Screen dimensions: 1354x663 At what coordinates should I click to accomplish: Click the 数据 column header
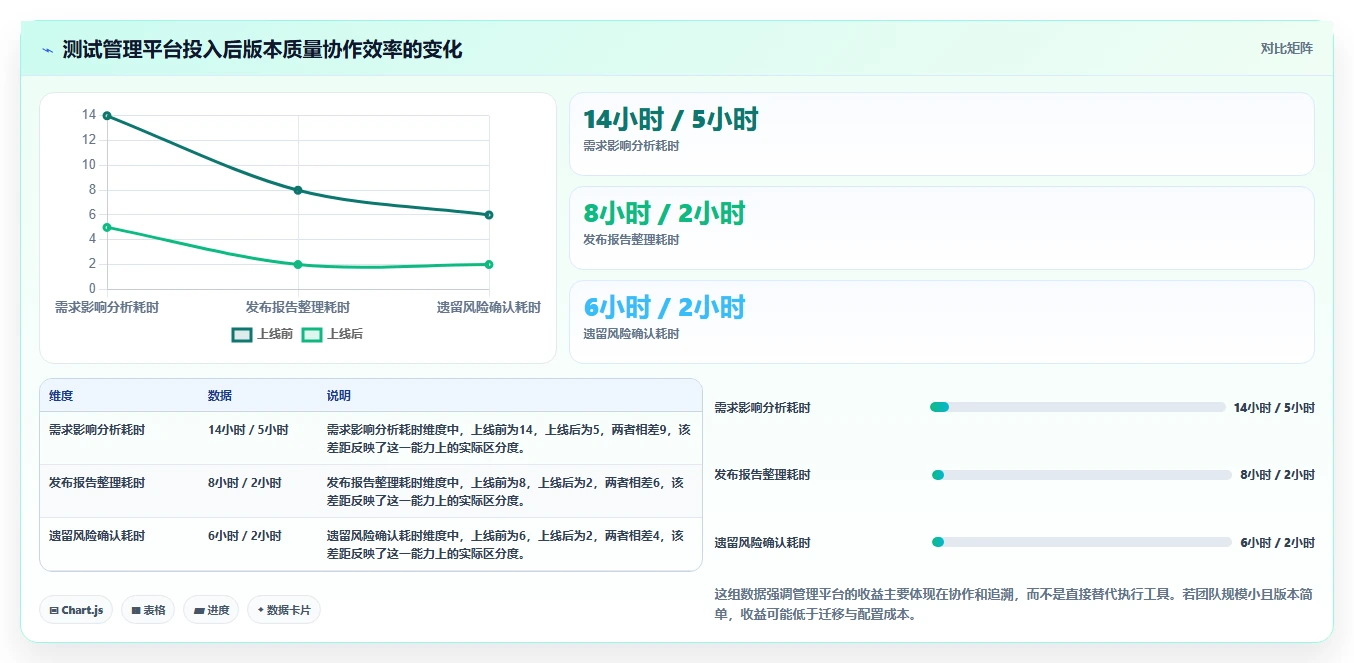[220, 396]
